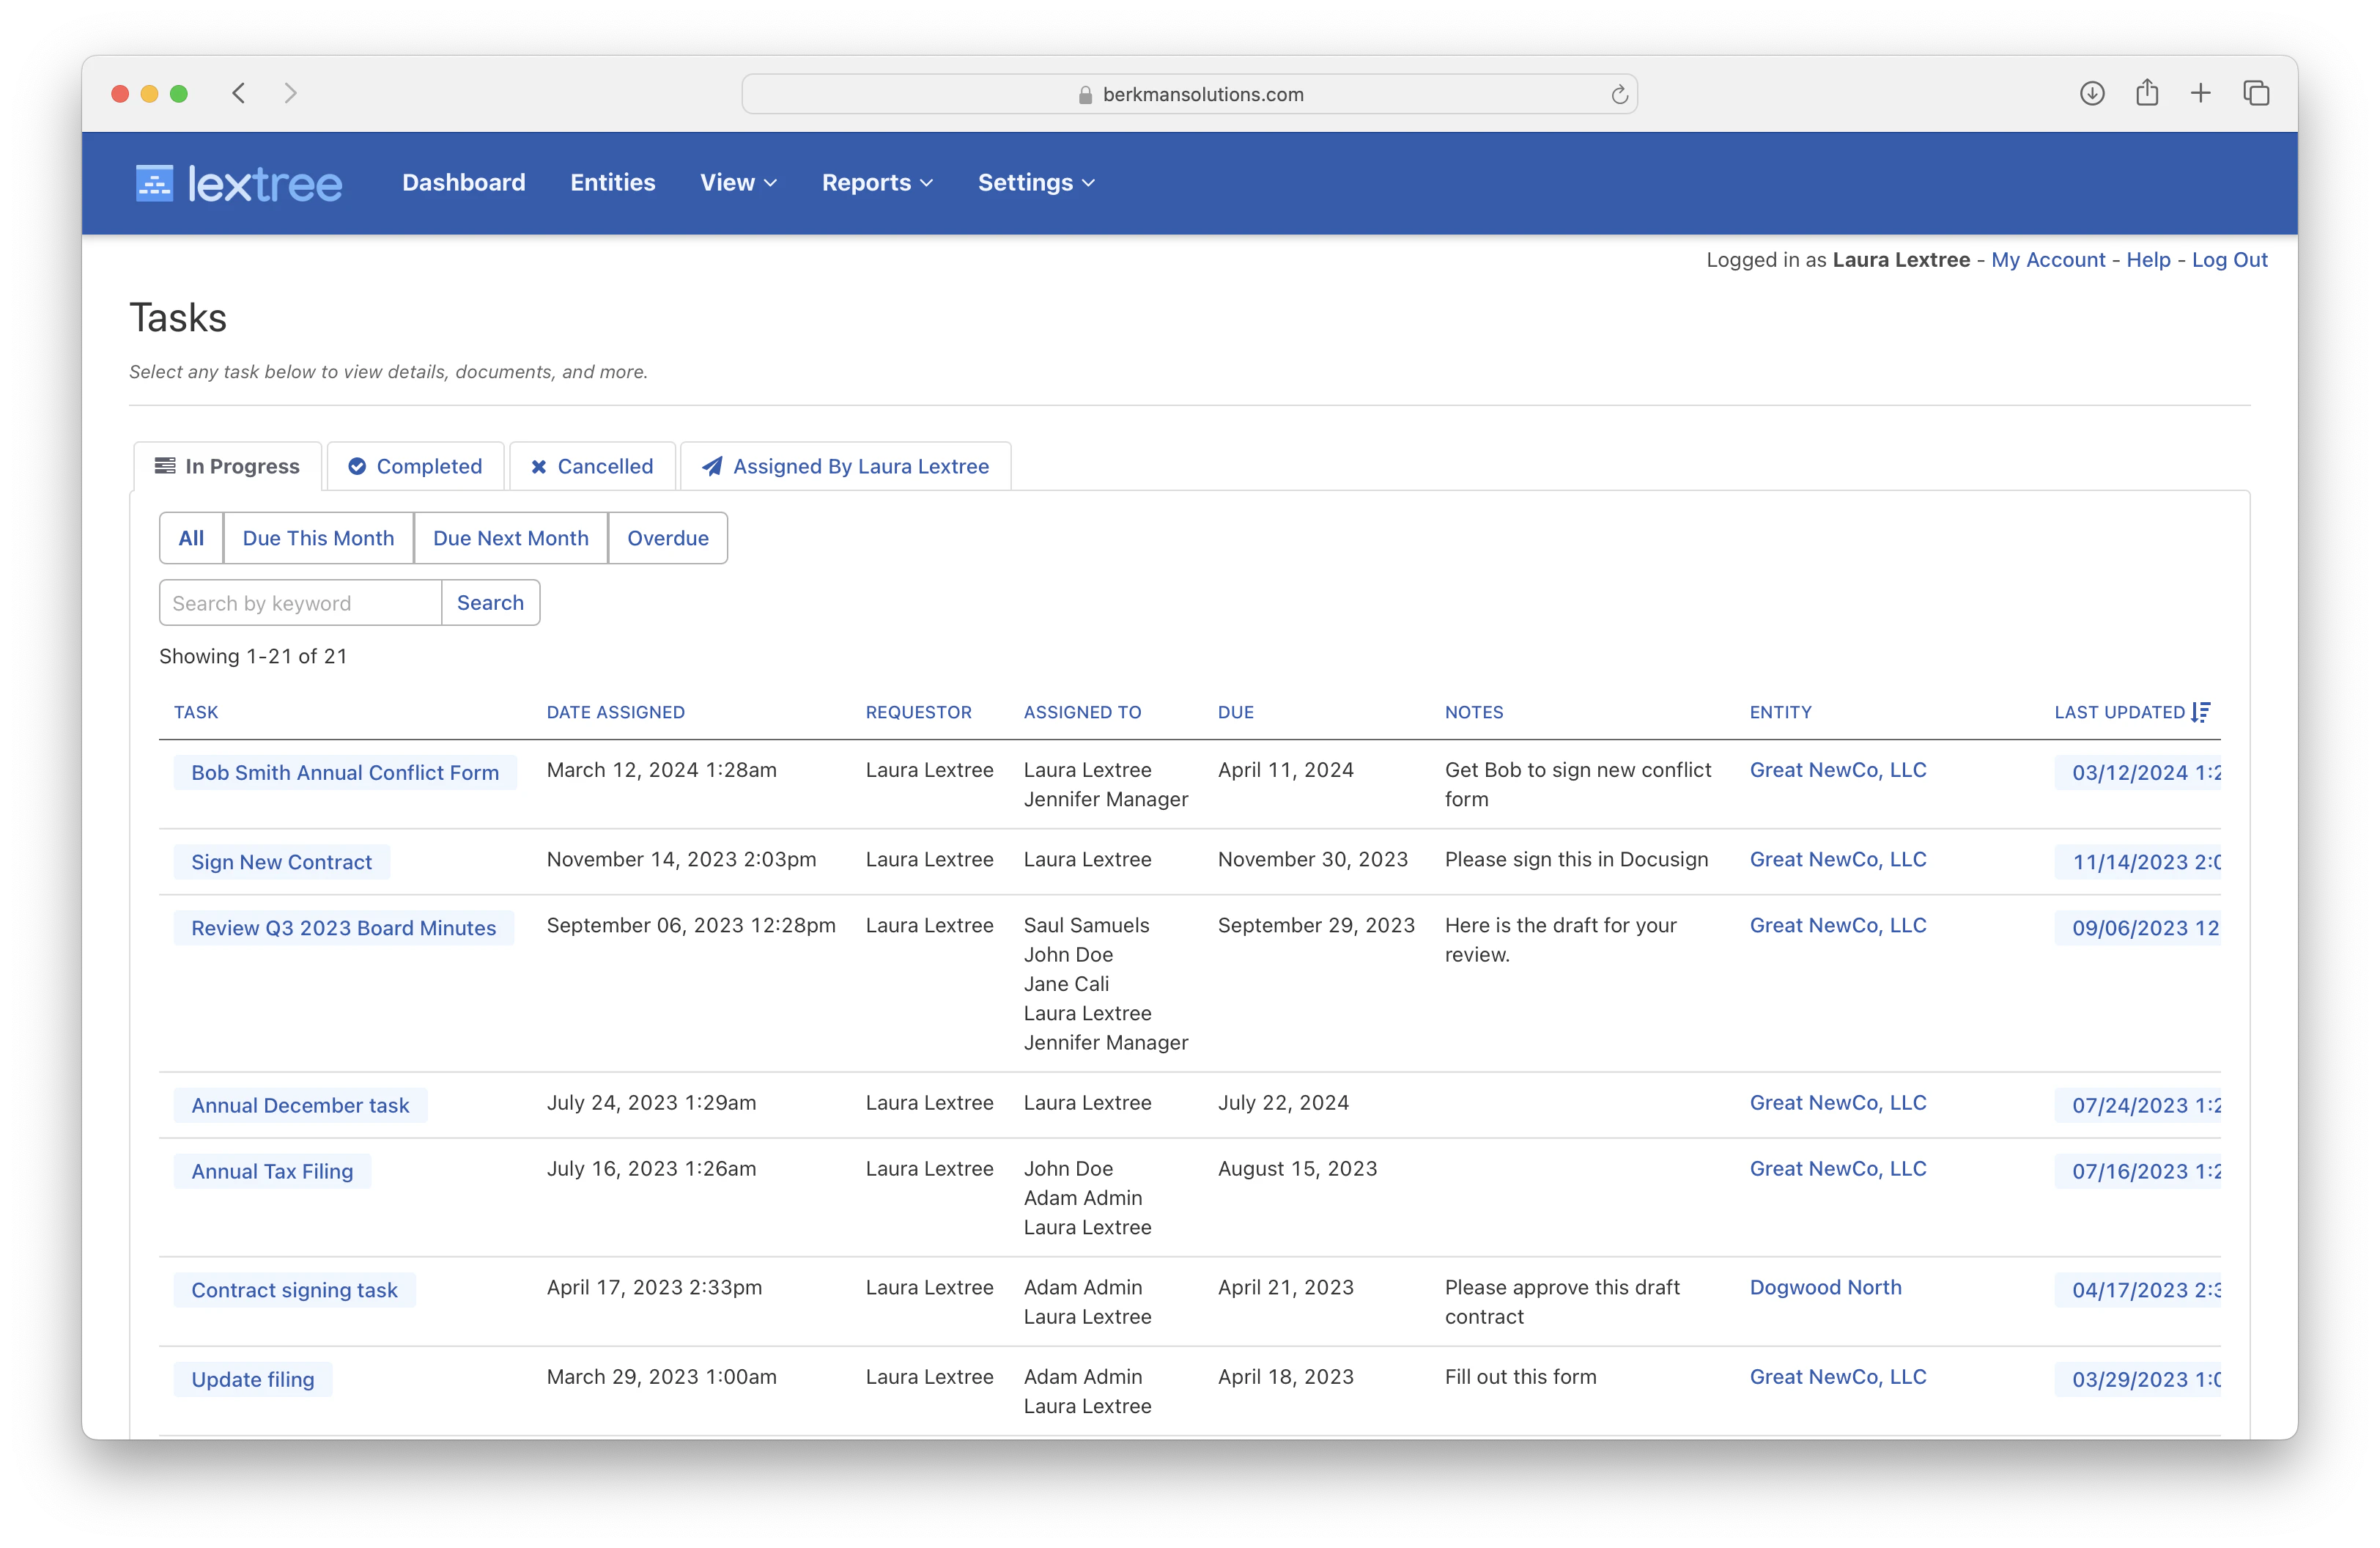This screenshot has height=1548, width=2380.
Task: Switch to the Dashboard menu item
Action: click(x=463, y=183)
